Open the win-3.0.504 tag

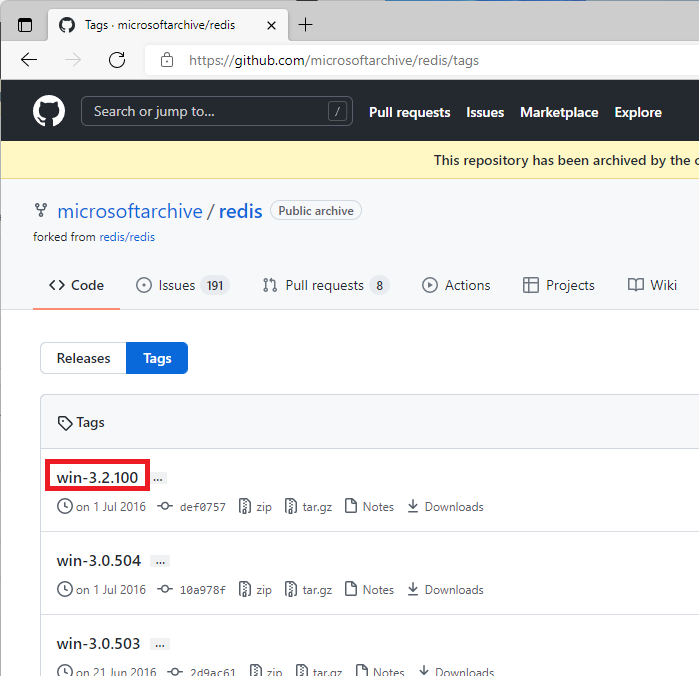point(99,561)
